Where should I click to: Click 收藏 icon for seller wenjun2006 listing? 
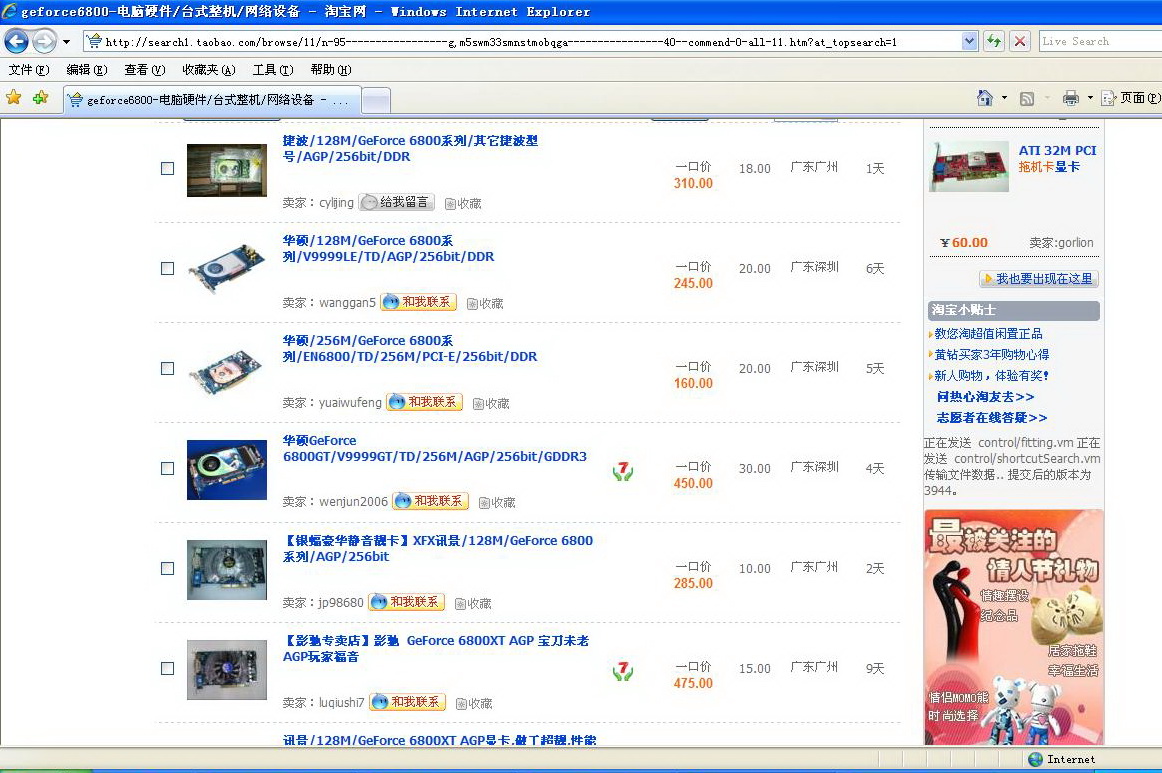[x=497, y=503]
